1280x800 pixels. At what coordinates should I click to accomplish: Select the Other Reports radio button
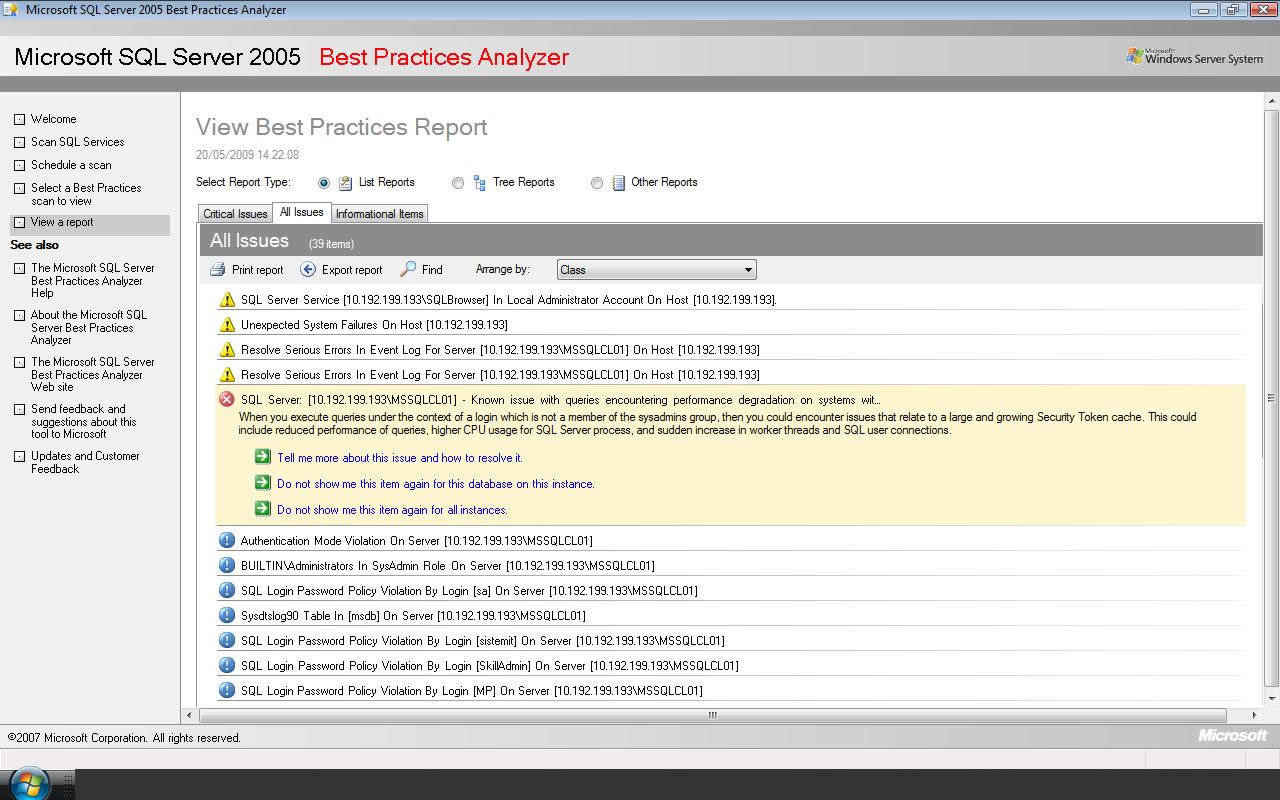(597, 183)
